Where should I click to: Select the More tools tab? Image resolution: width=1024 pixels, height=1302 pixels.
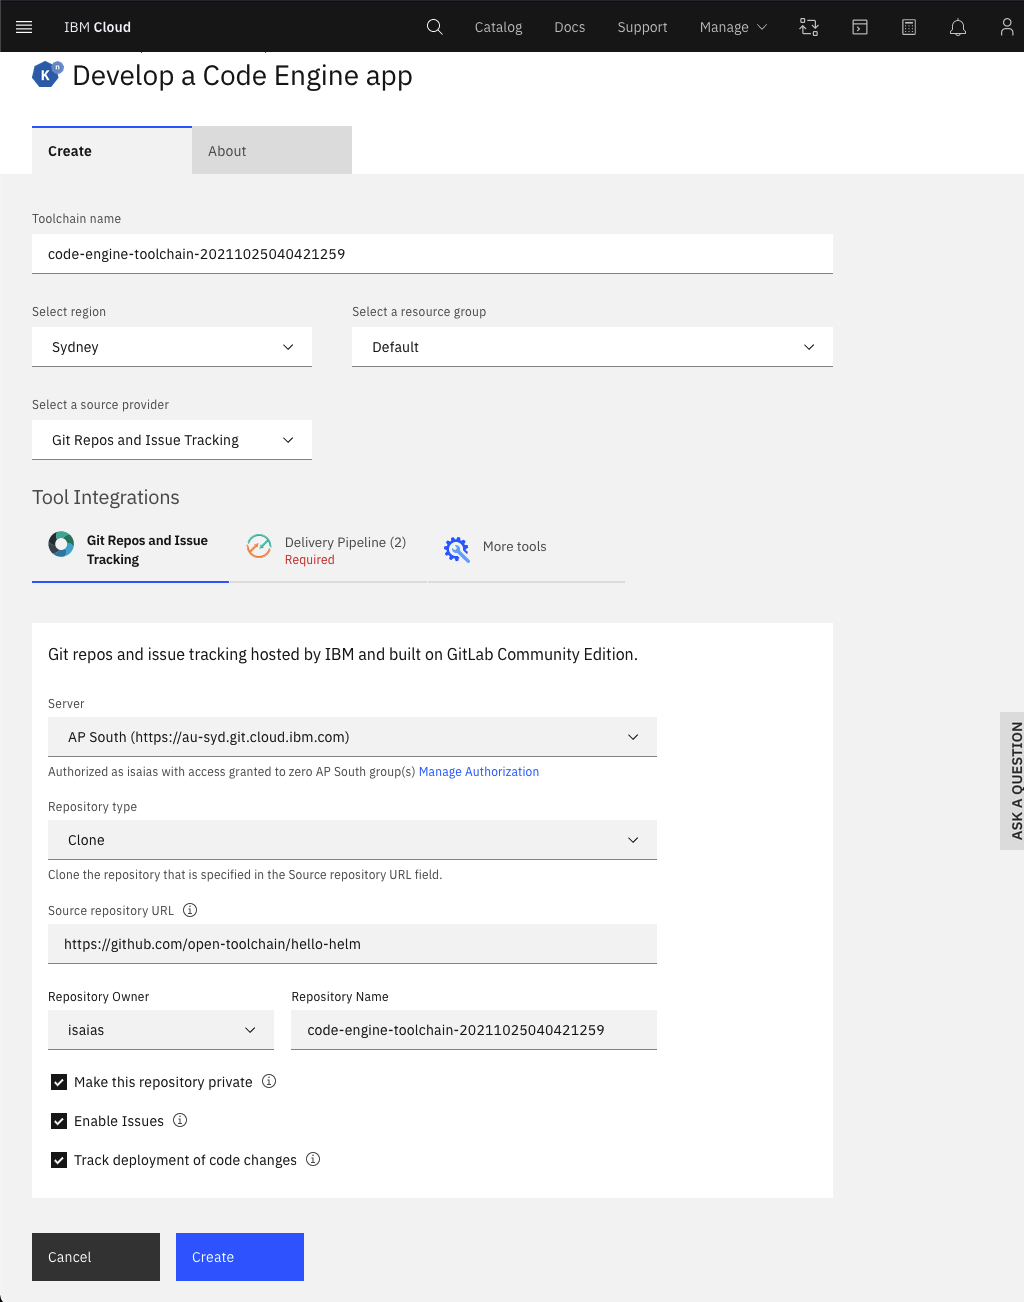(526, 550)
